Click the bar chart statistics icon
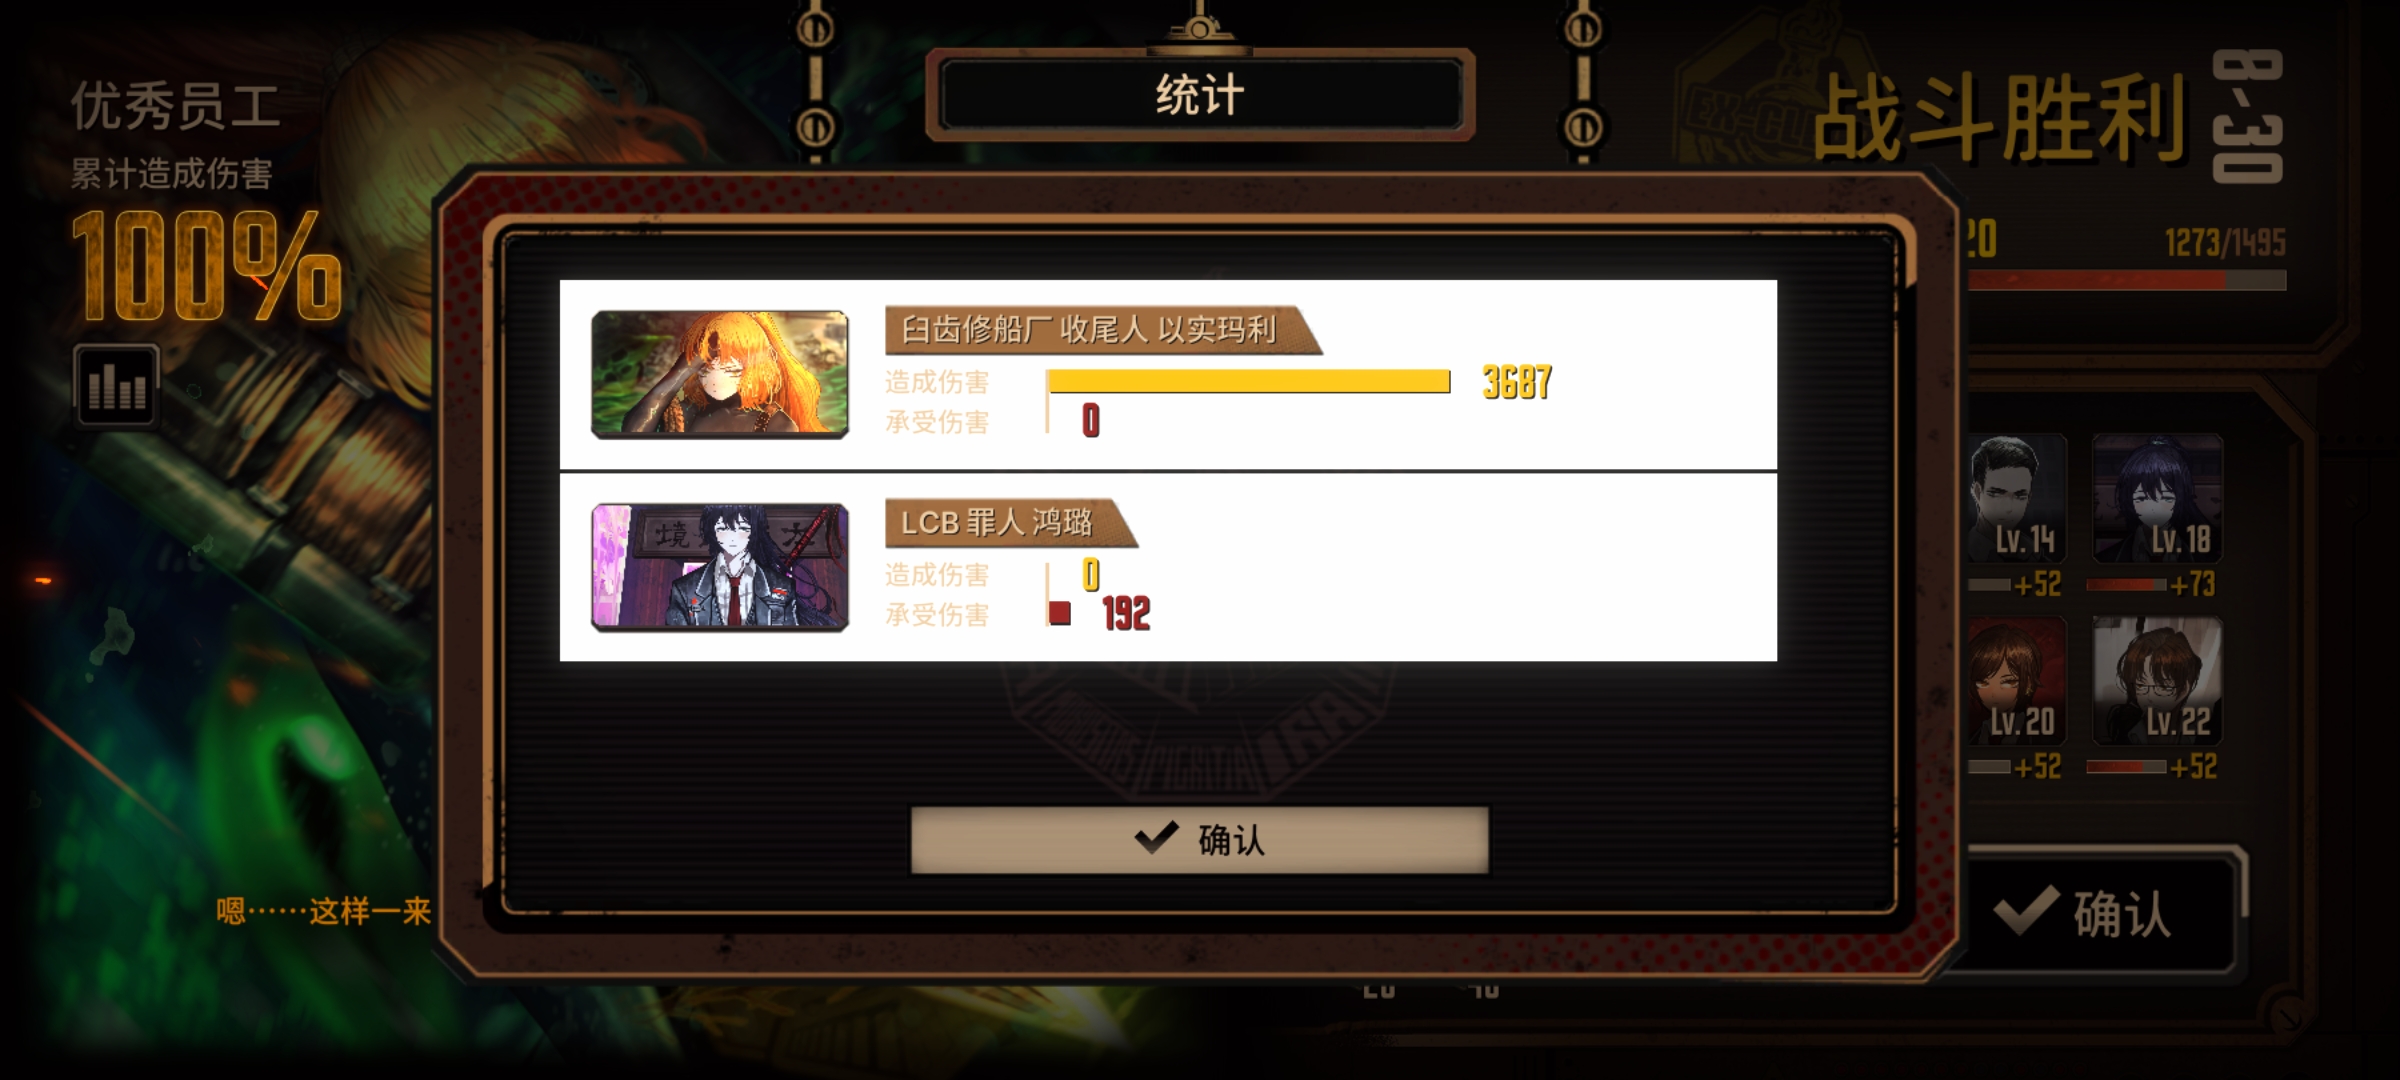 pos(116,385)
